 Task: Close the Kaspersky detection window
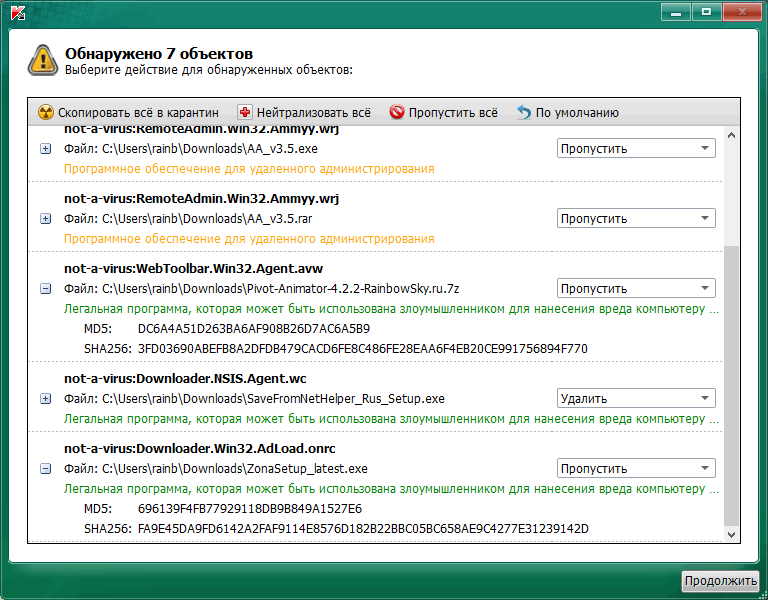click(x=742, y=12)
